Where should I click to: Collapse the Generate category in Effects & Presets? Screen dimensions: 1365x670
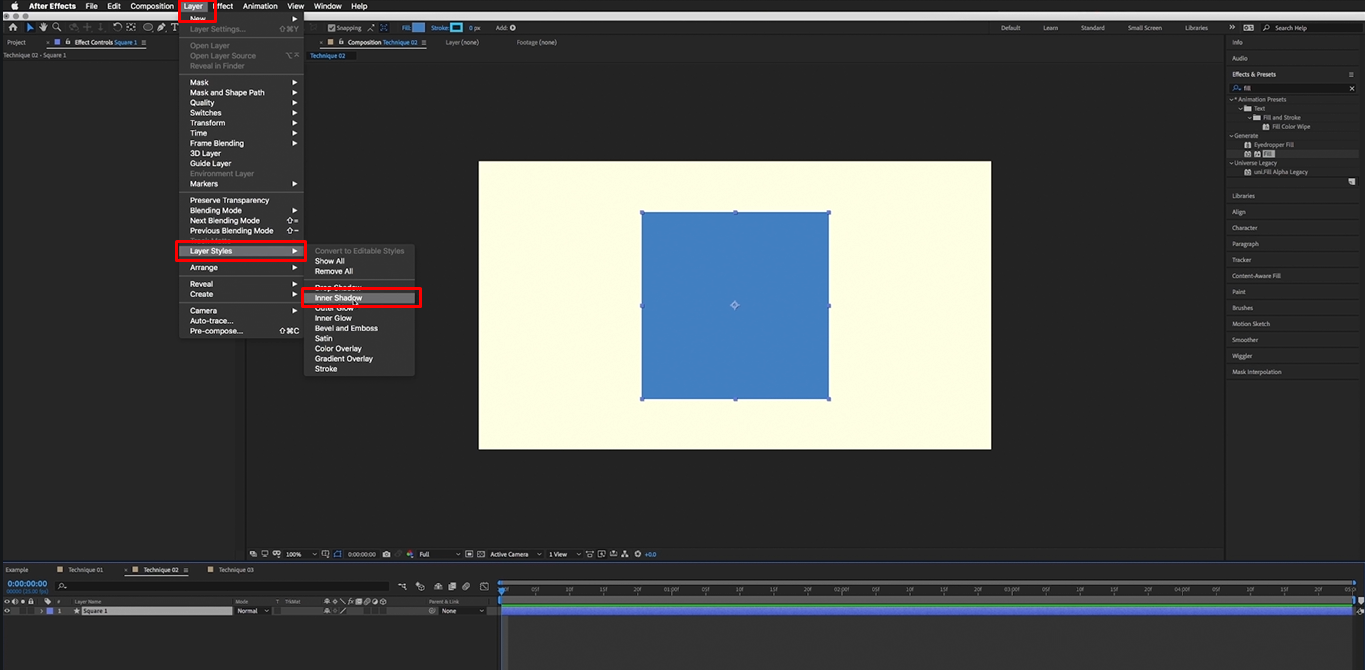point(1231,136)
